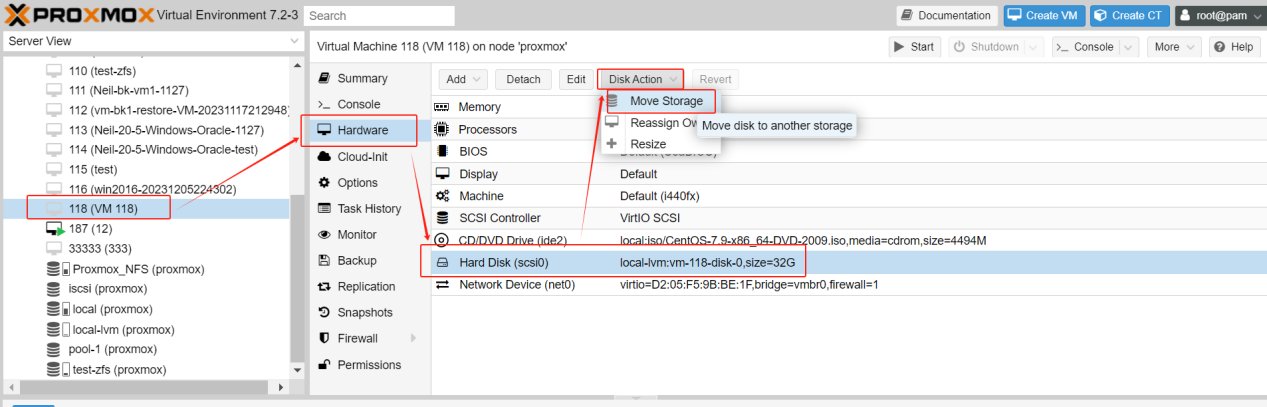The height and width of the screenshot is (407, 1267).
Task: Select the Display hardware row
Action: pyautogui.click(x=848, y=174)
